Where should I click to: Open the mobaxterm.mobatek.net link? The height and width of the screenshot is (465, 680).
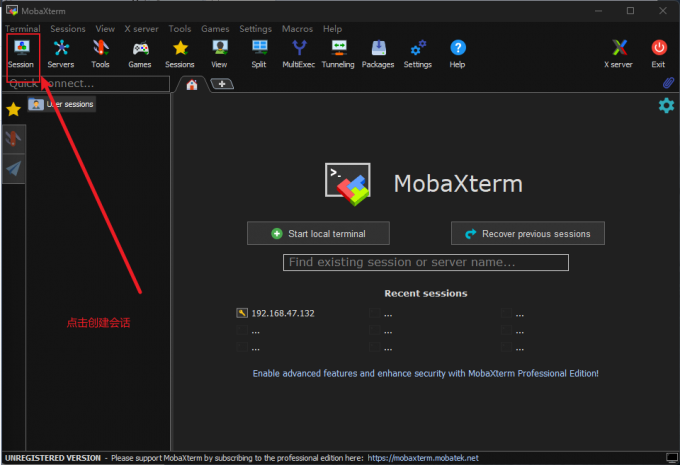tap(423, 458)
